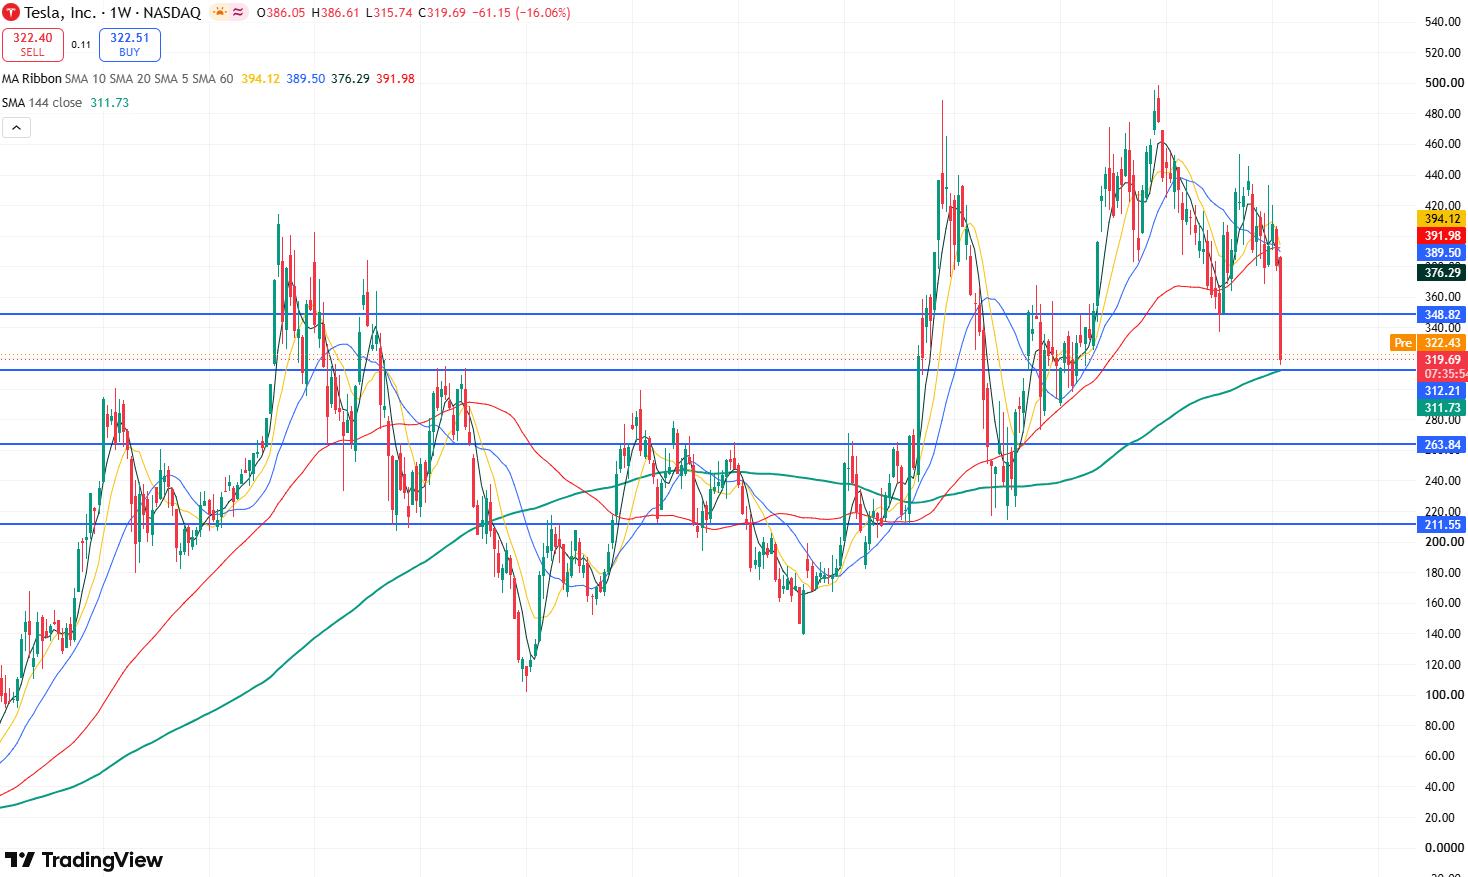This screenshot has height=877, width=1468.
Task: Click the BUY 322.51 button
Action: pyautogui.click(x=130, y=45)
